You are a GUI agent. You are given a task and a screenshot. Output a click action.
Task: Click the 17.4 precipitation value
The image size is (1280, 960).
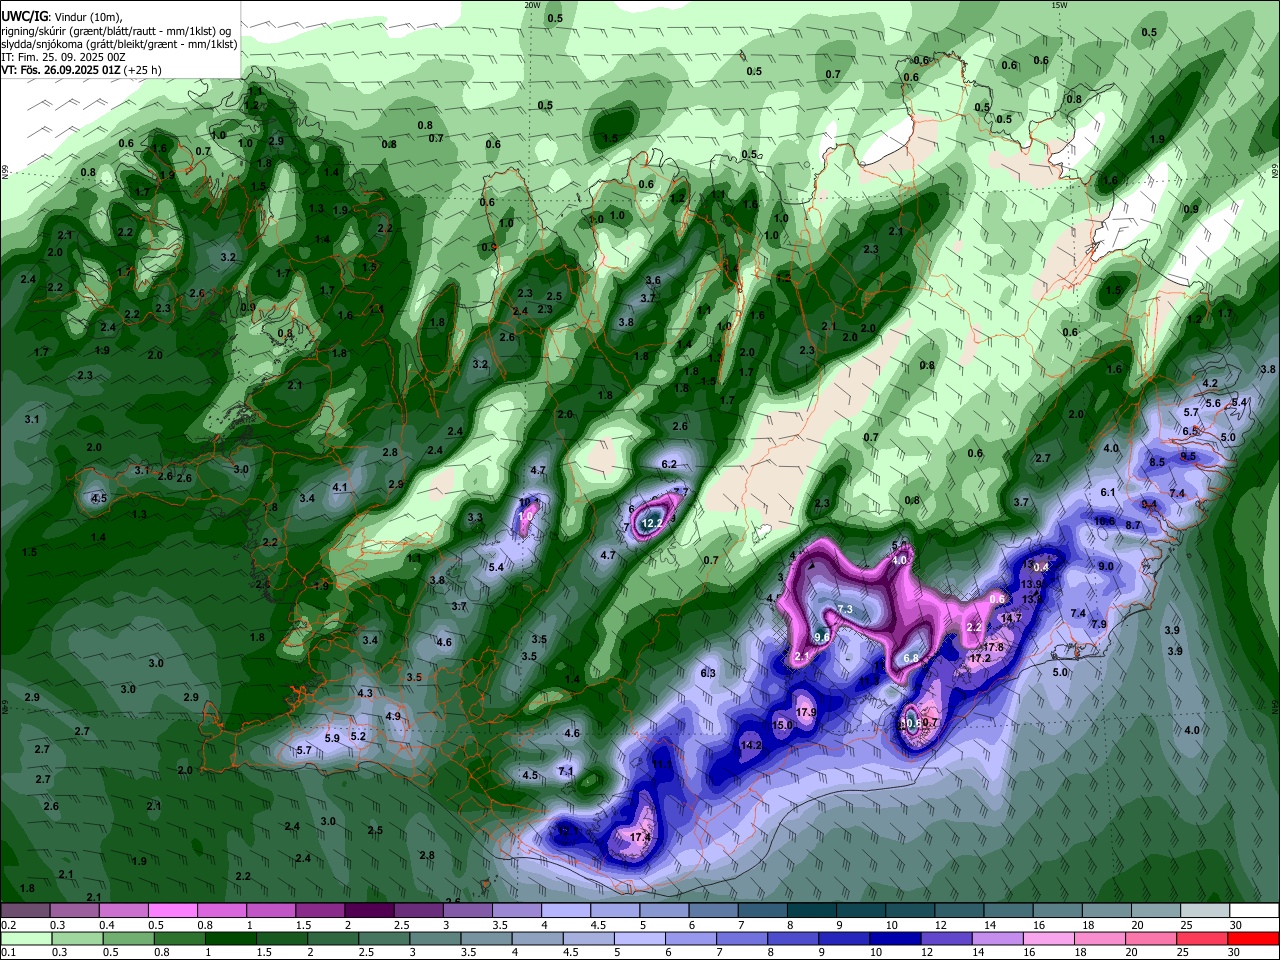(641, 837)
